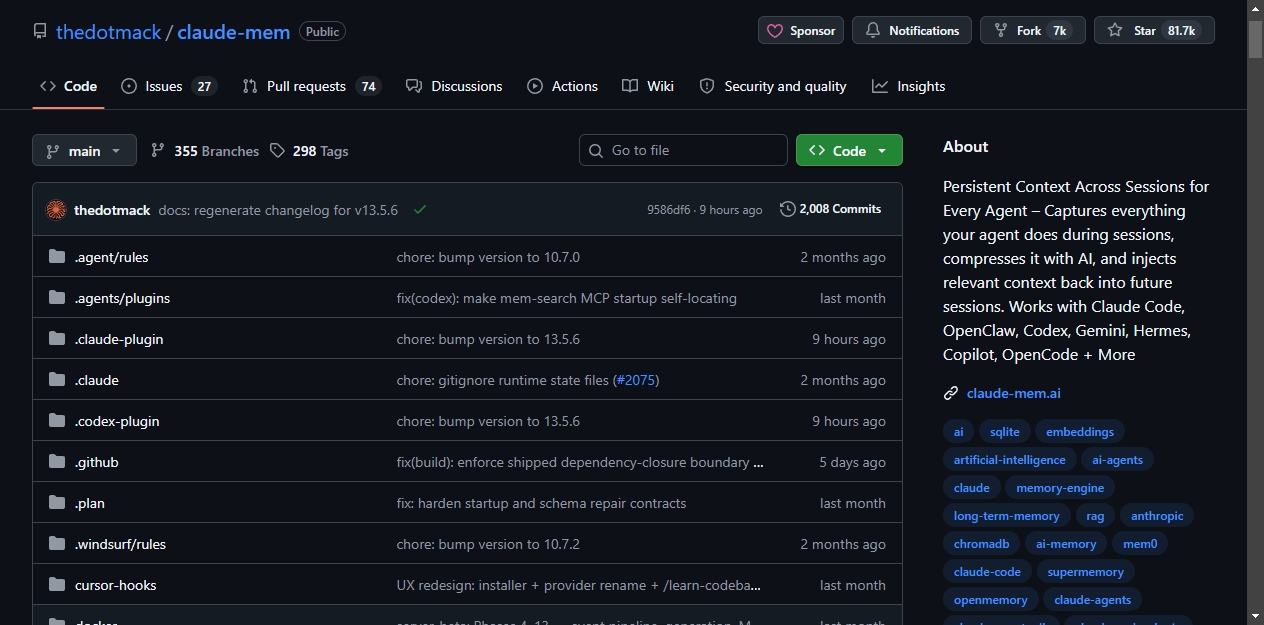Click the folder icon for .agent/rules
This screenshot has height=625, width=1264.
[x=57, y=257]
